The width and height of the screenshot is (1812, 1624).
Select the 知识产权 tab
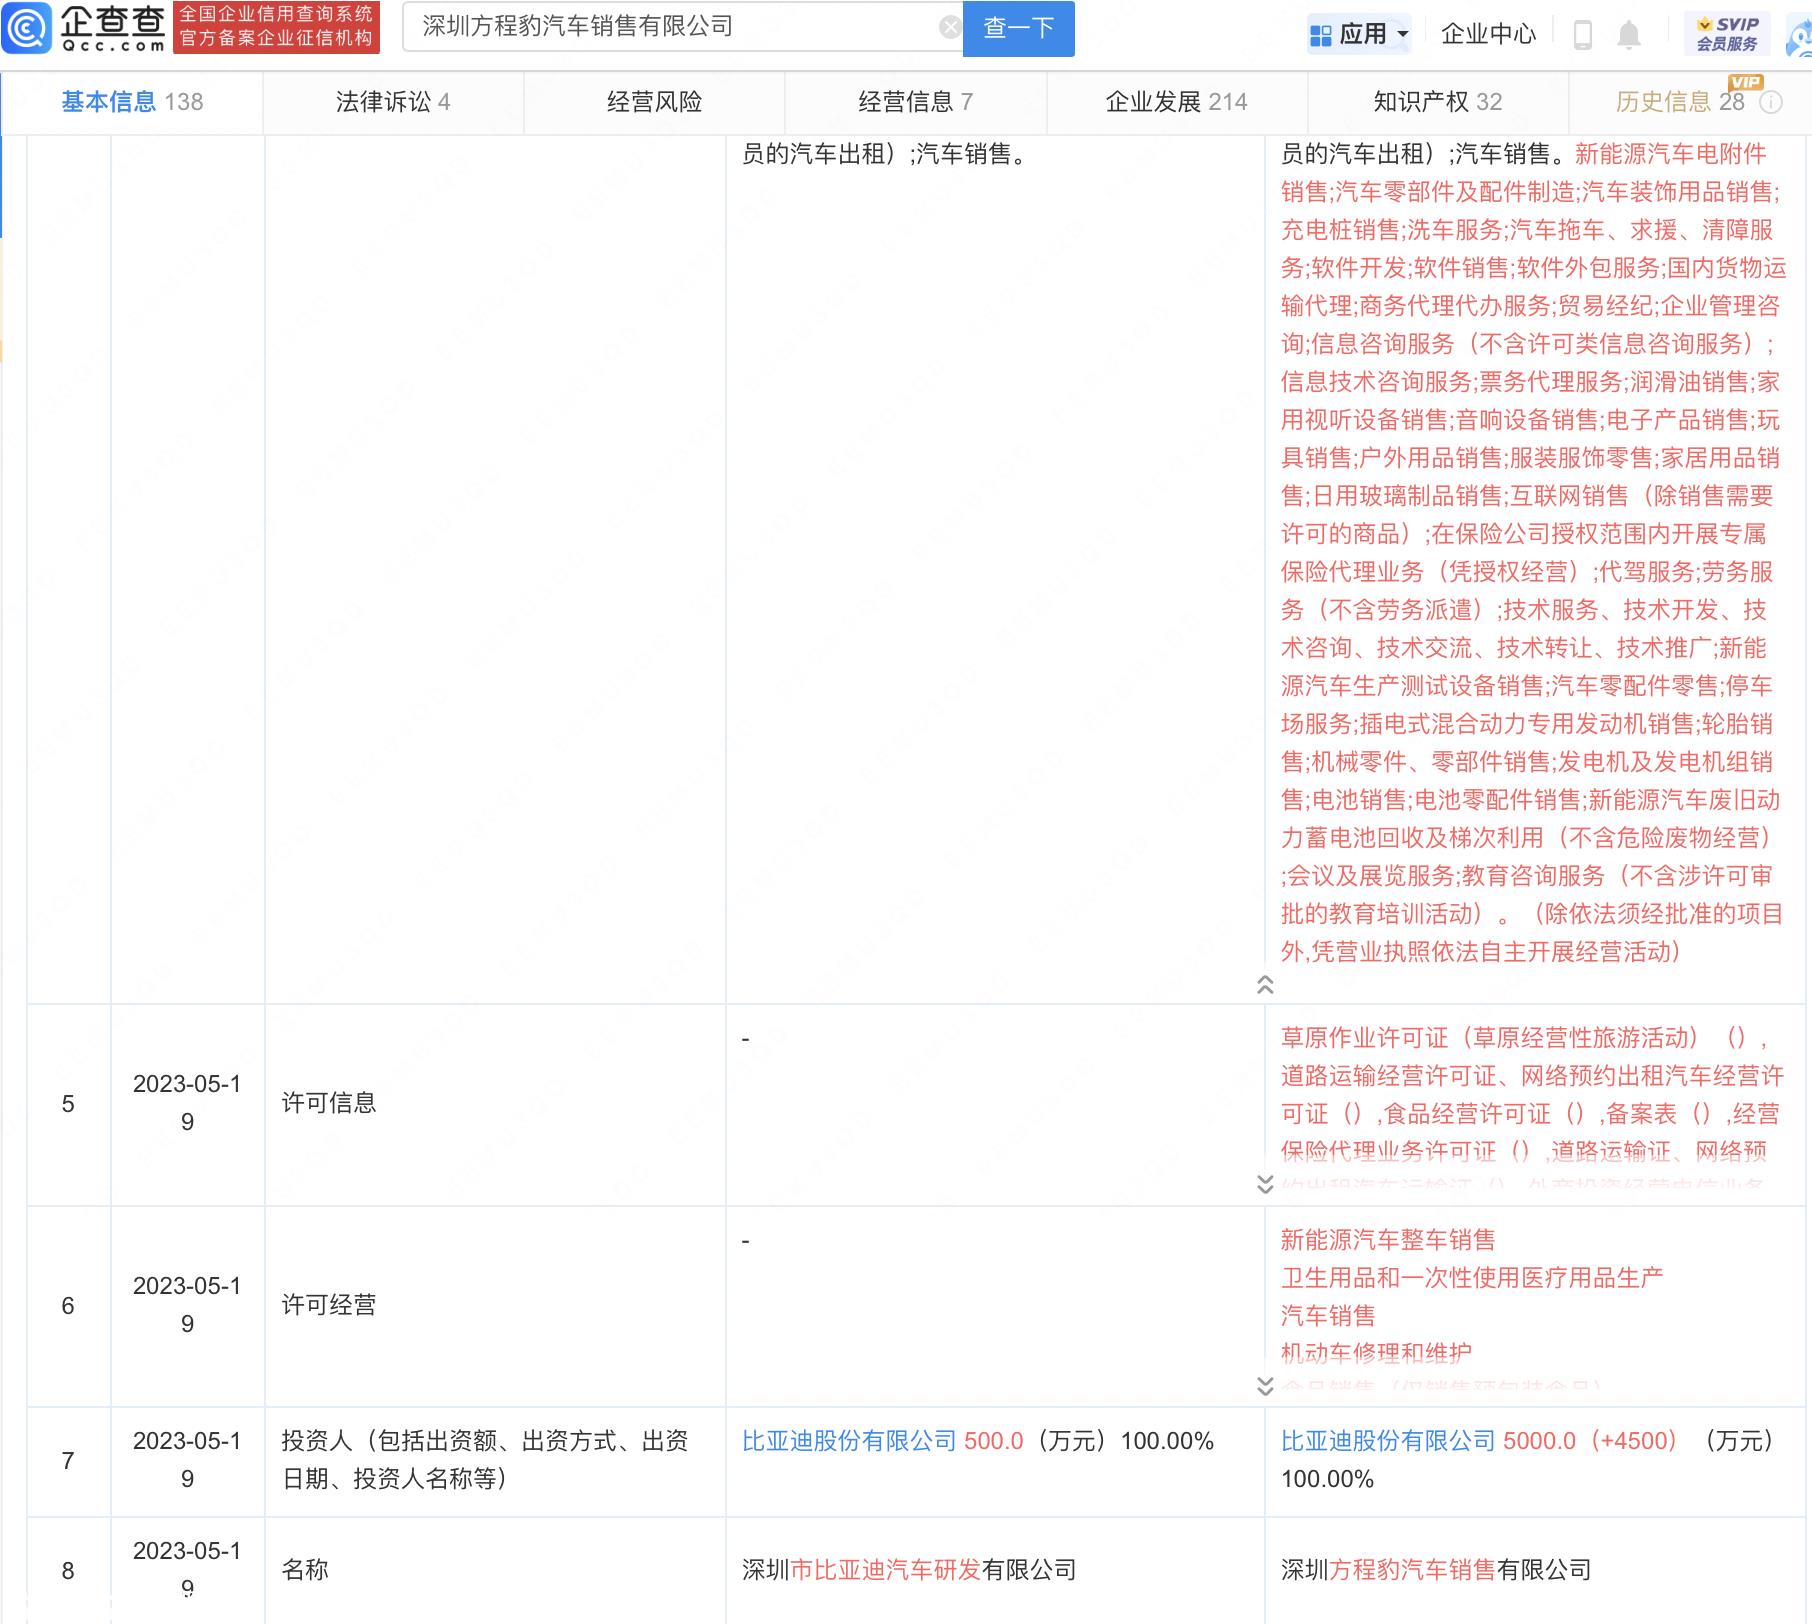(x=1437, y=102)
